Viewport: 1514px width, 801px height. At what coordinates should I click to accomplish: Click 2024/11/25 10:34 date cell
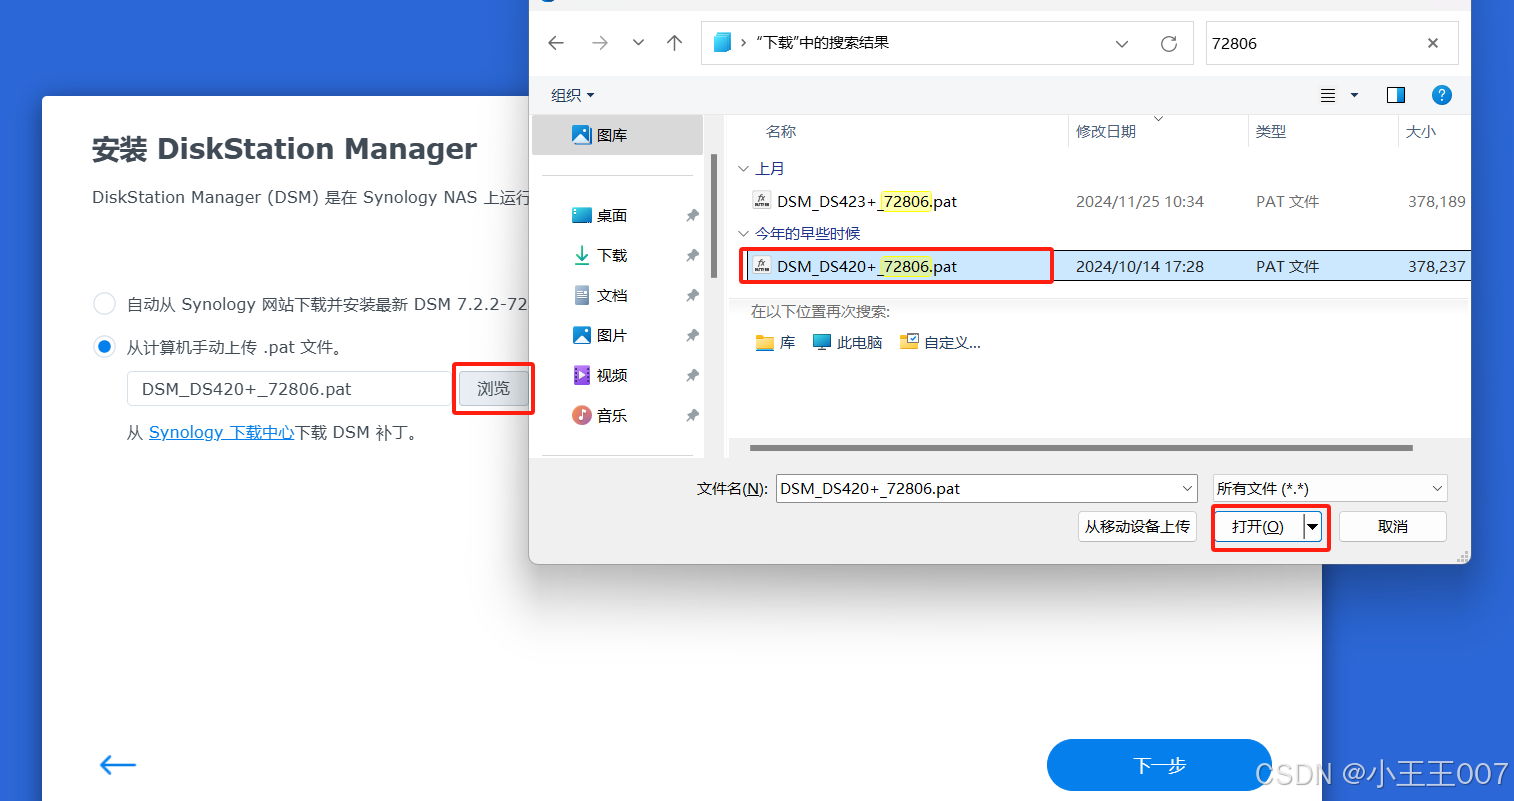pyautogui.click(x=1140, y=201)
